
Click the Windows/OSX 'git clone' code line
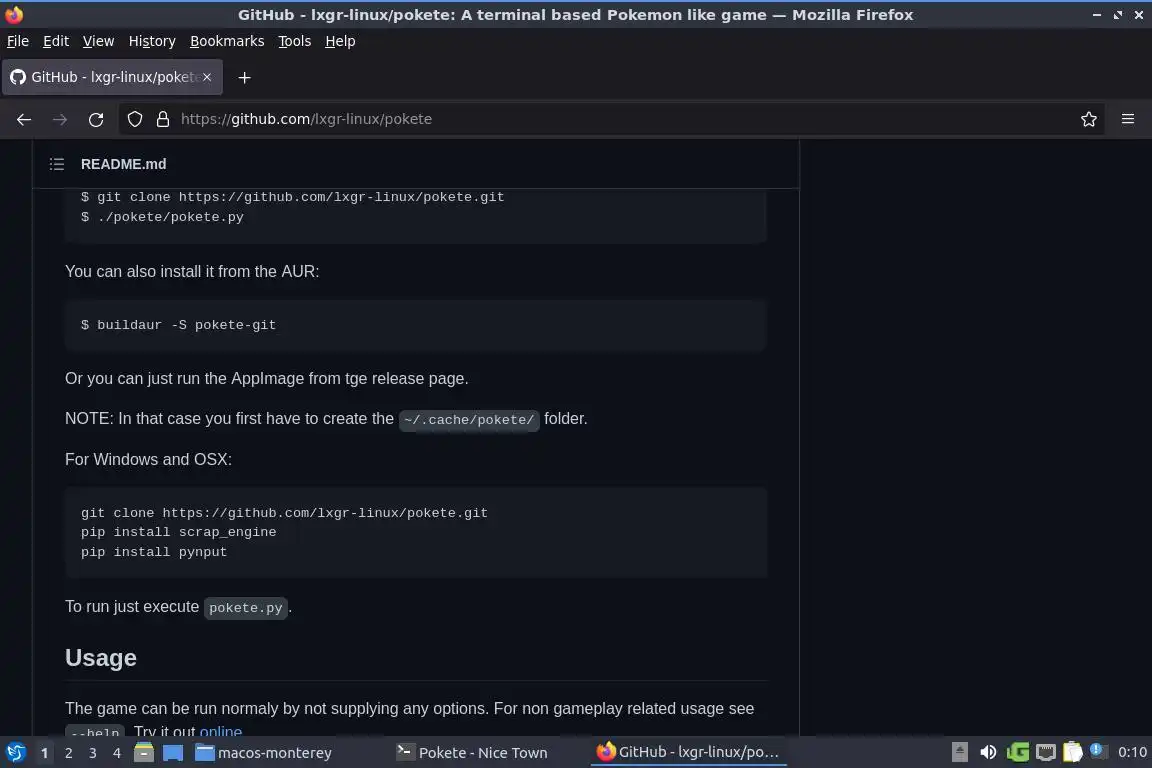click(x=284, y=513)
